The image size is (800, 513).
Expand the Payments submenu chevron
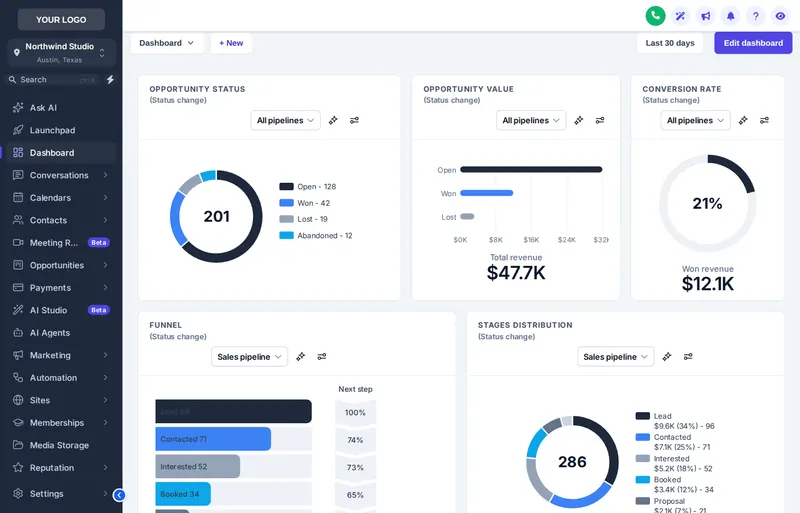coord(105,287)
